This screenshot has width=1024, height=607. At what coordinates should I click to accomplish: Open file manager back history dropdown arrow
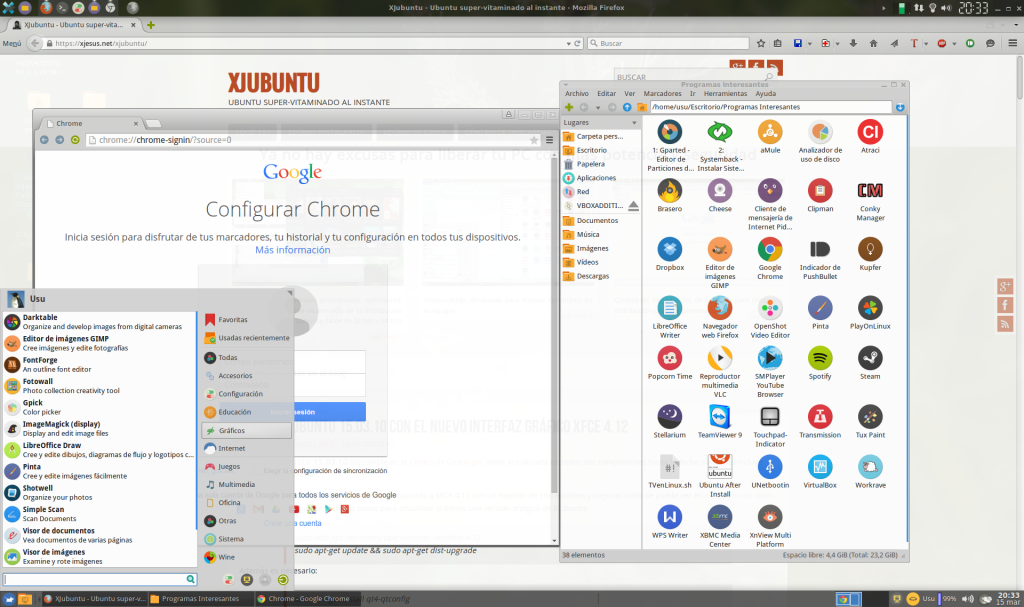598,107
